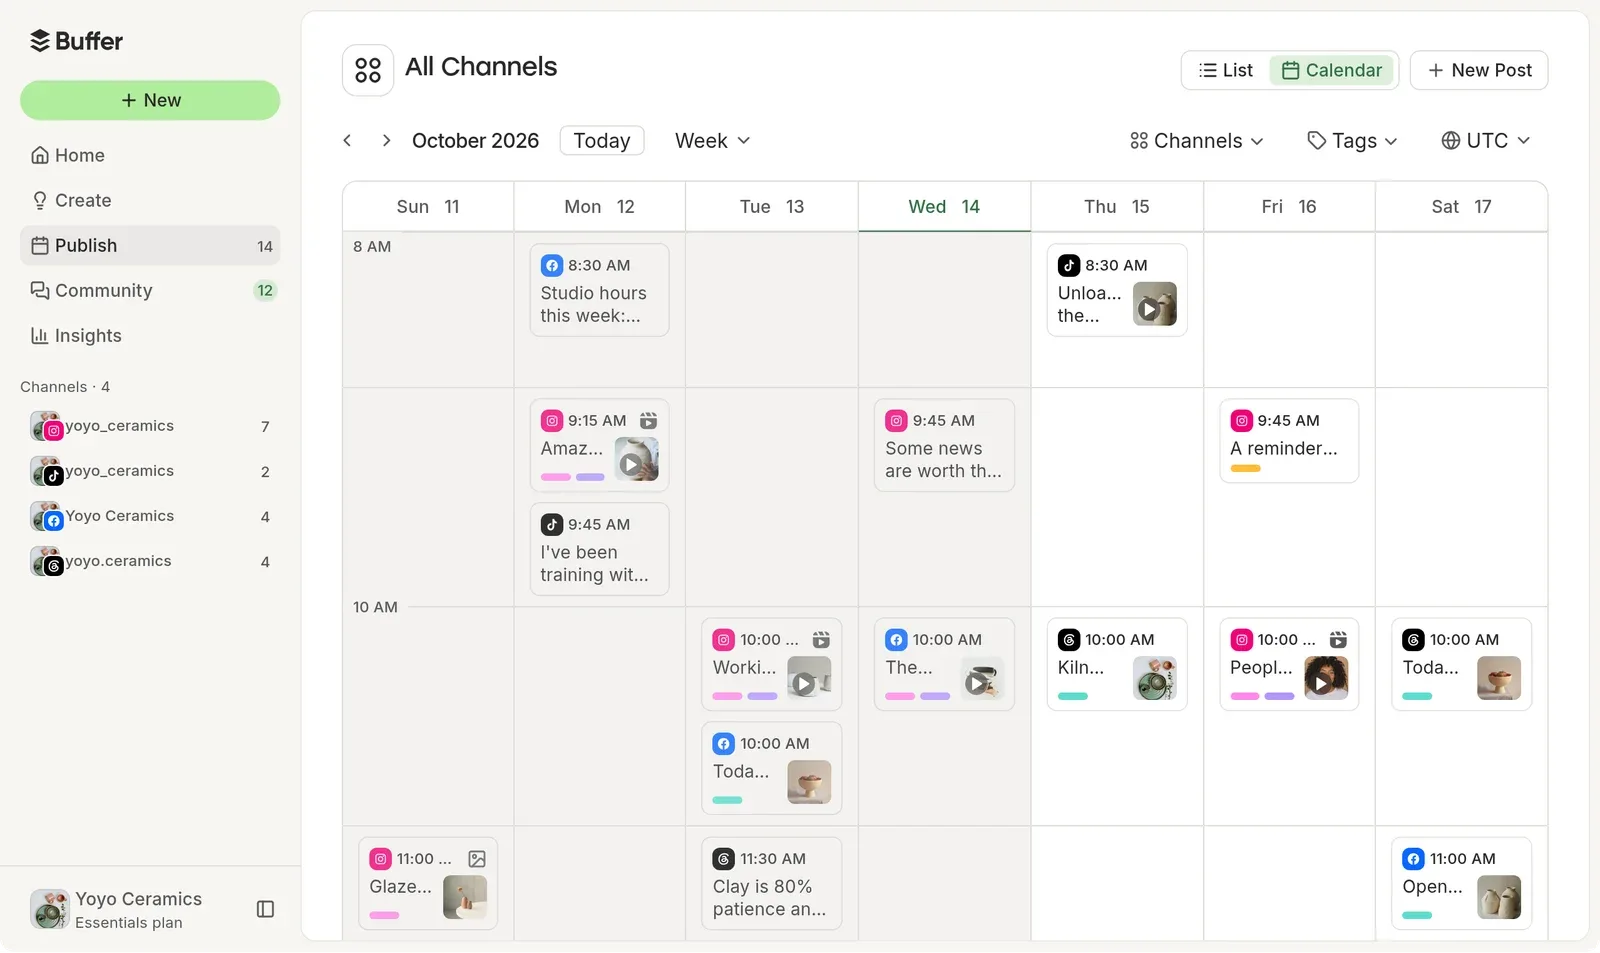This screenshot has height=953, width=1600.
Task: Go to previous week arrow
Action: pos(347,141)
